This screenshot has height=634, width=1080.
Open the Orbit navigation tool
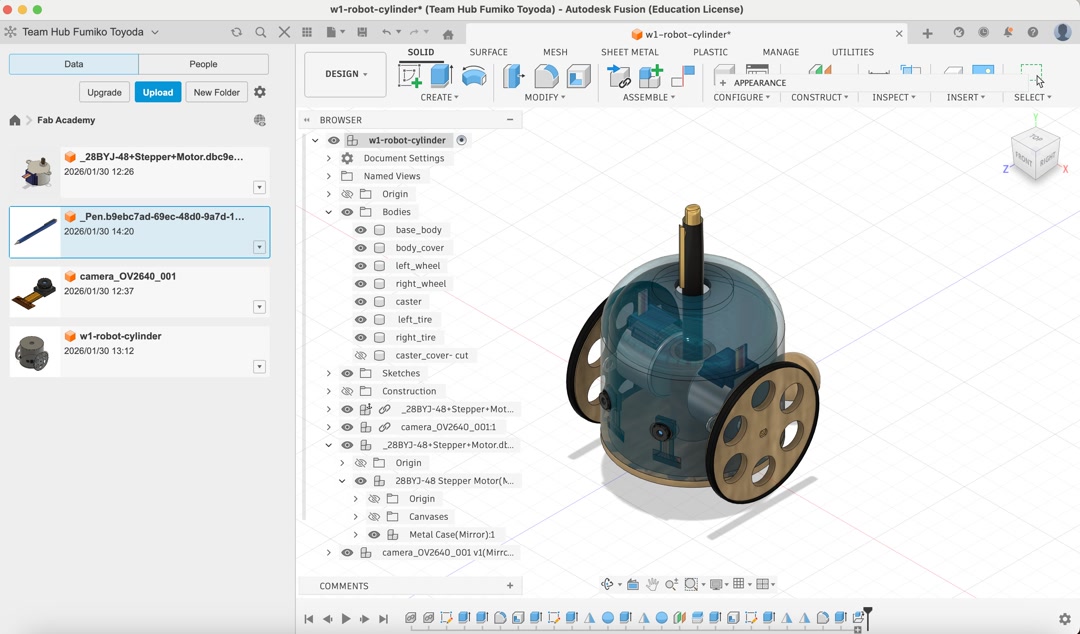pyautogui.click(x=607, y=584)
